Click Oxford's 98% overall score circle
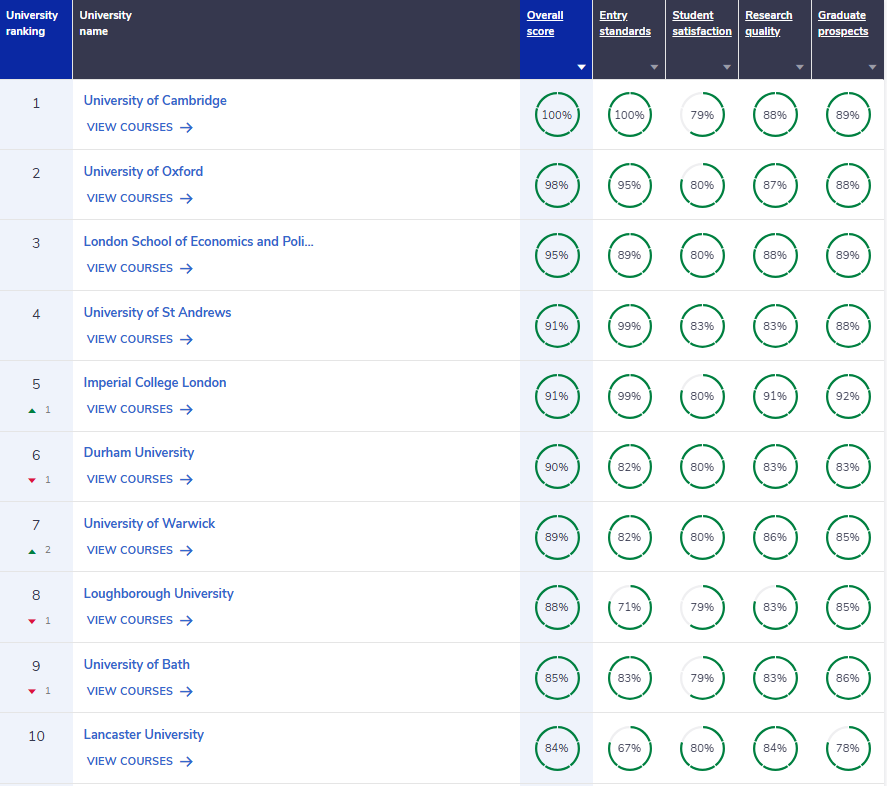 (557, 185)
